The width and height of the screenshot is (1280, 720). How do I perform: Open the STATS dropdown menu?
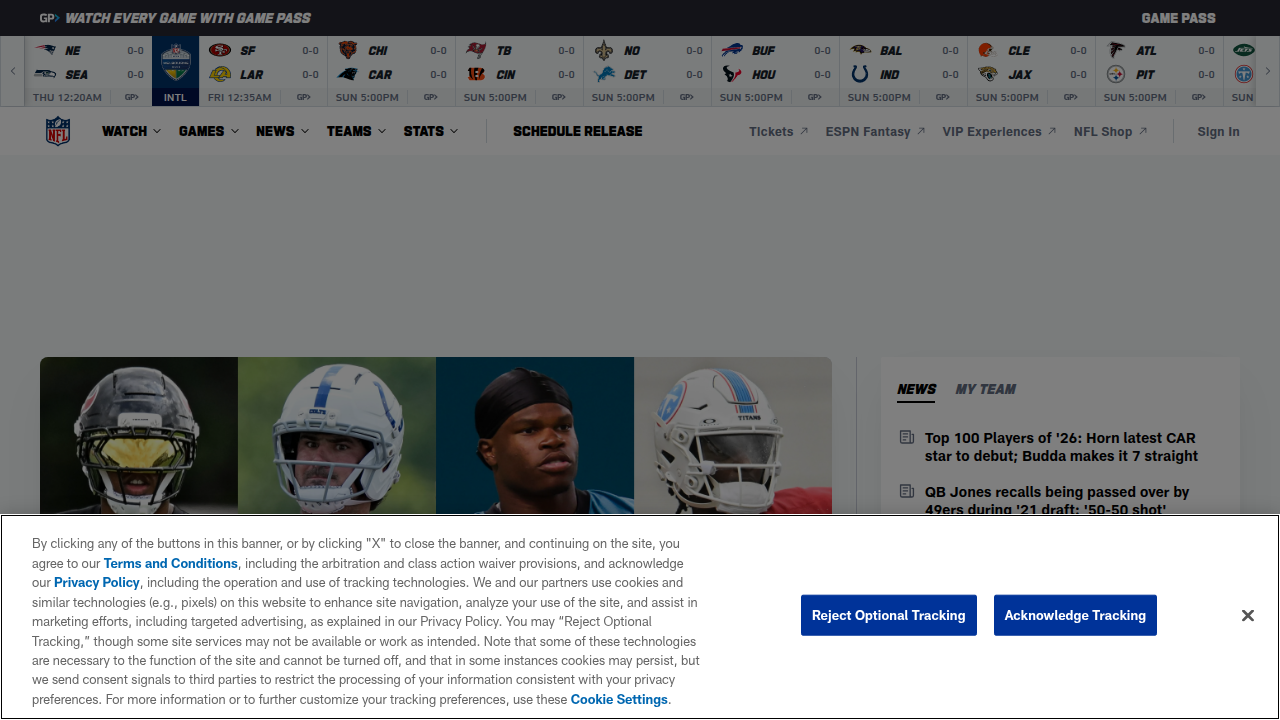431,131
